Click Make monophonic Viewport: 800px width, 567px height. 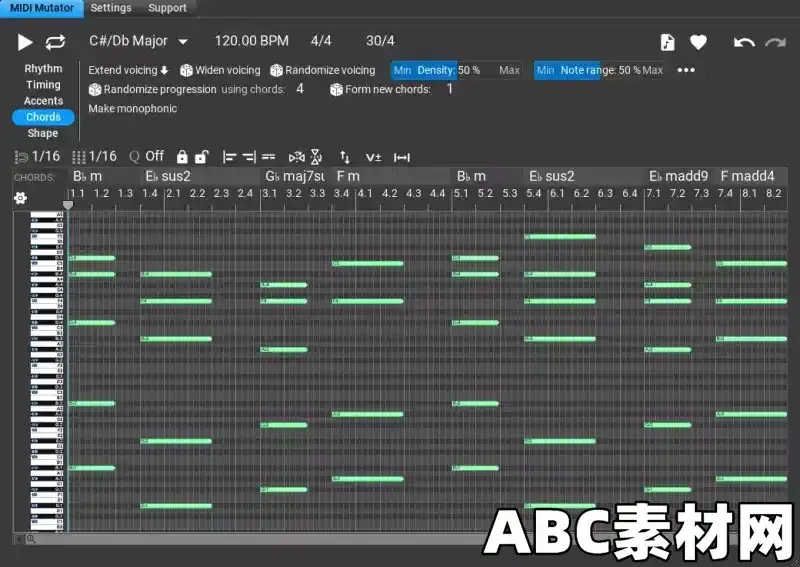(133, 108)
